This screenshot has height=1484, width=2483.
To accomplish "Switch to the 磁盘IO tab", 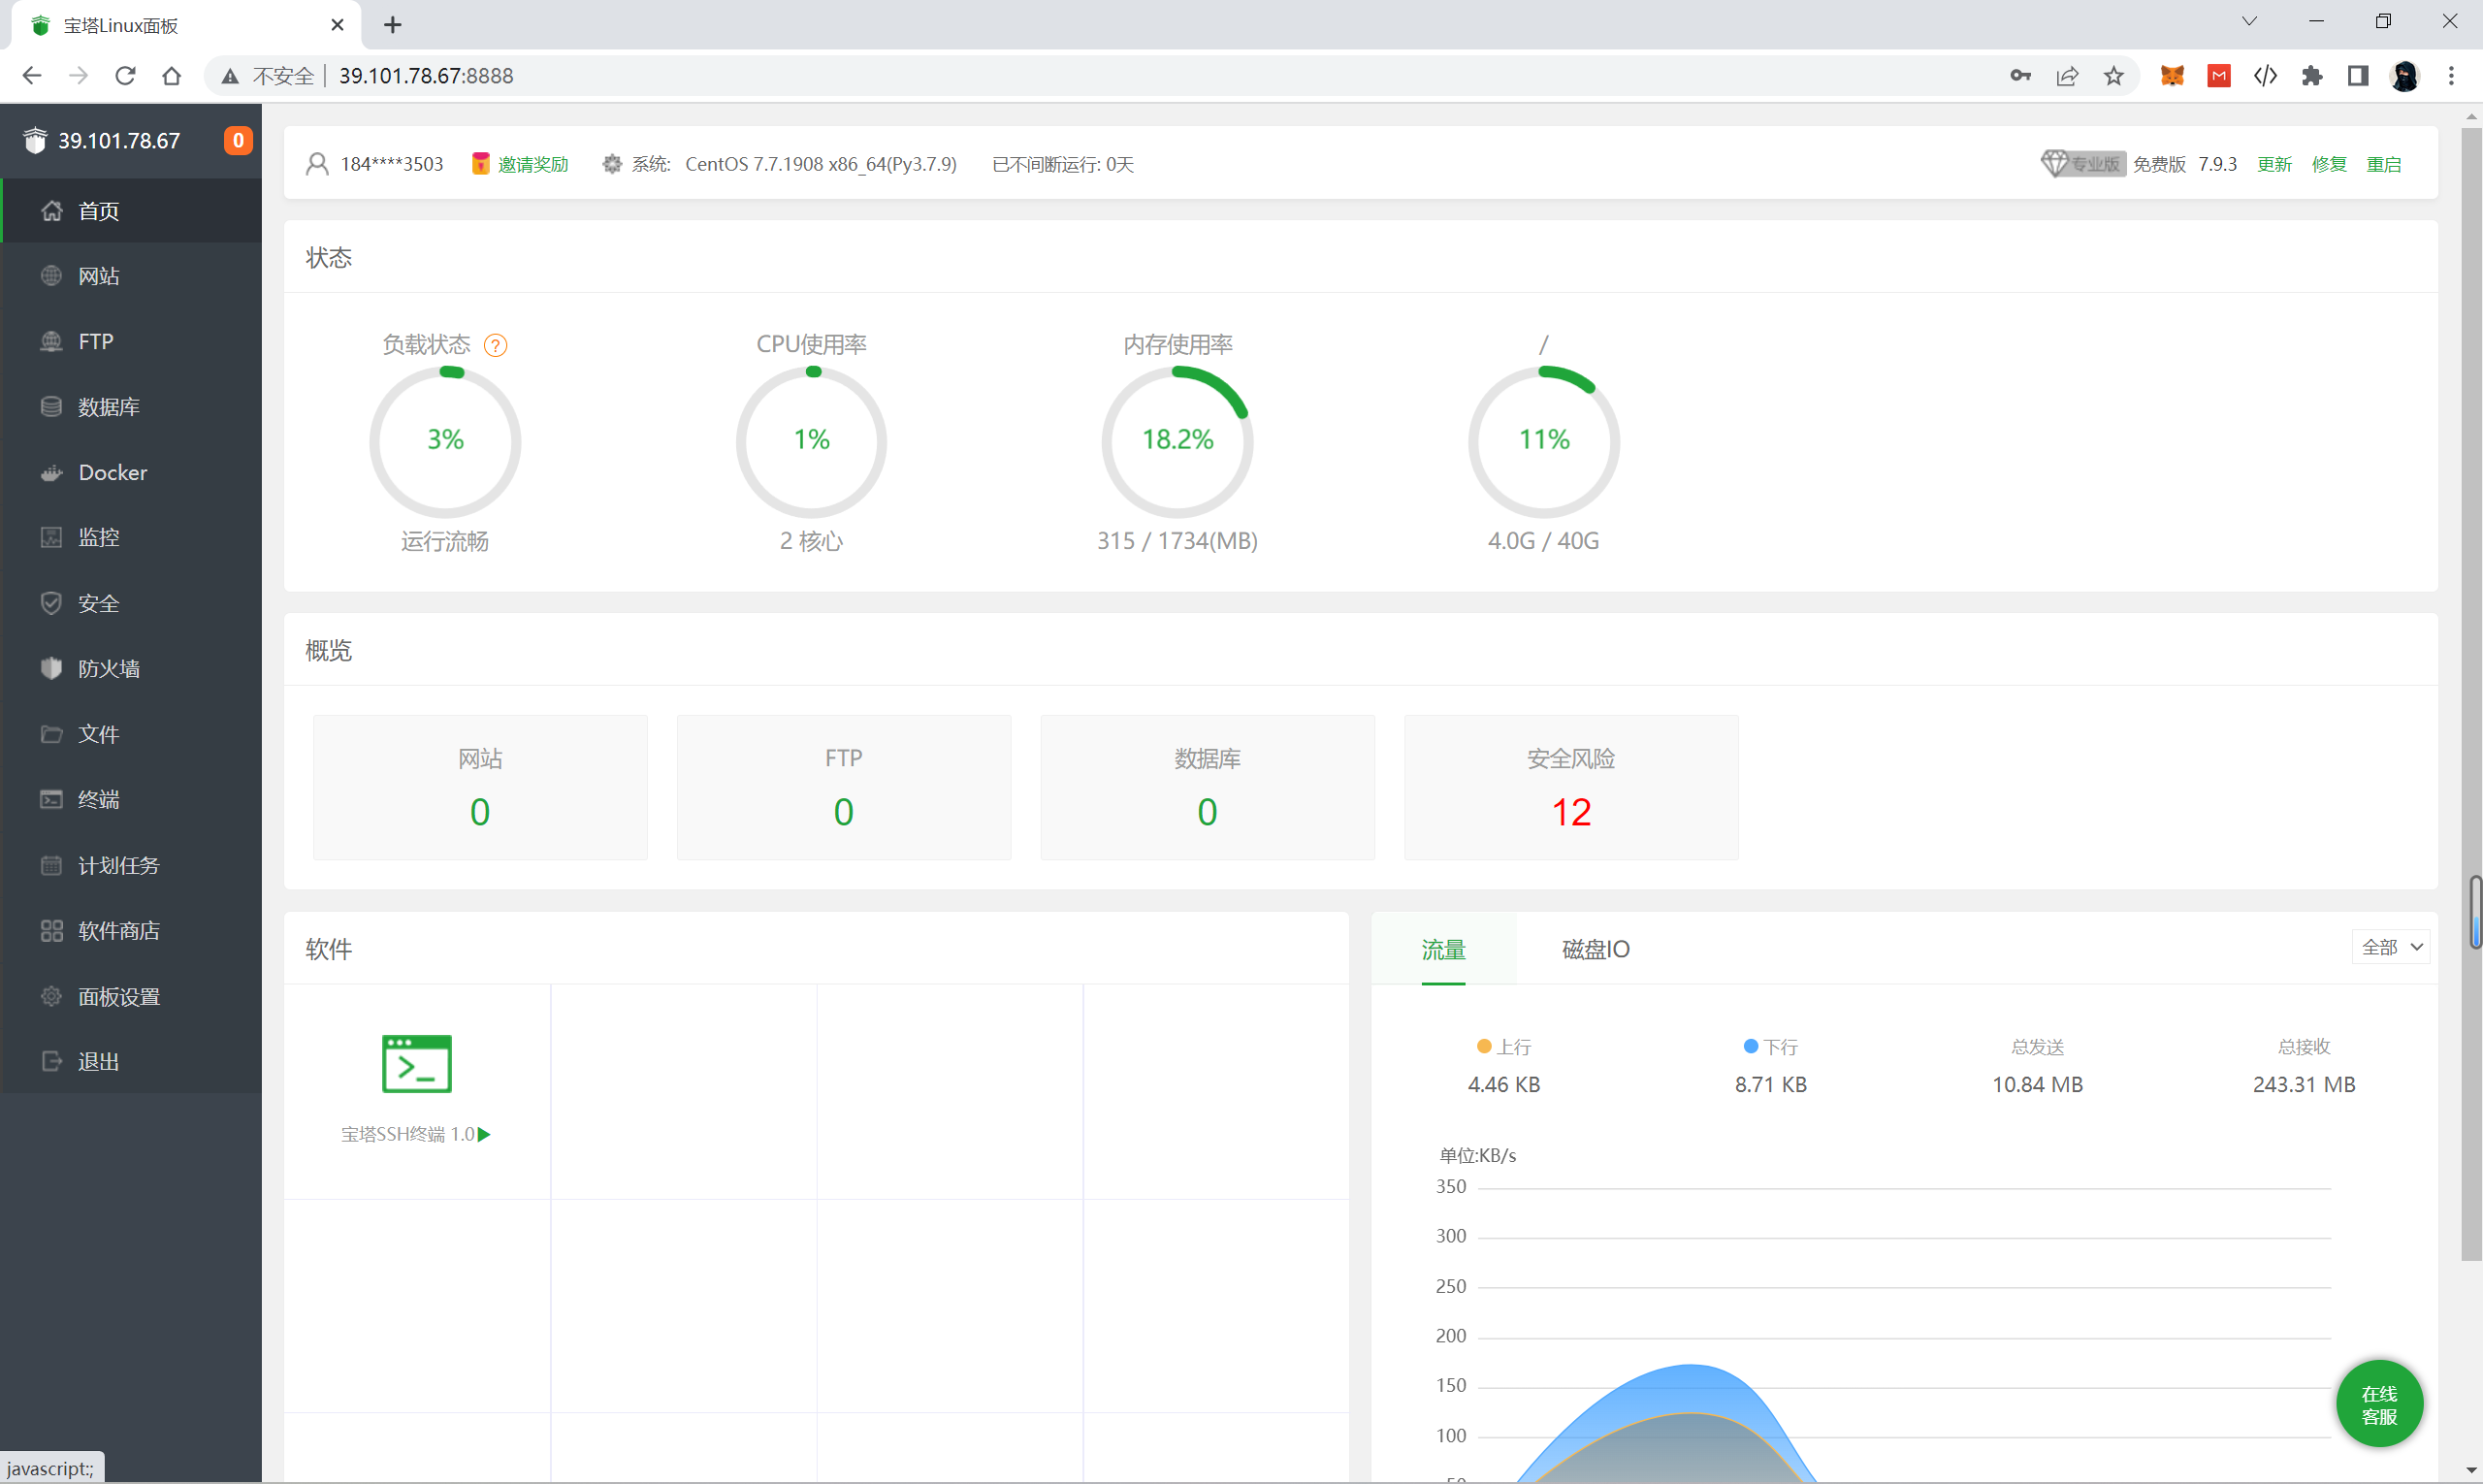I will pyautogui.click(x=1595, y=949).
